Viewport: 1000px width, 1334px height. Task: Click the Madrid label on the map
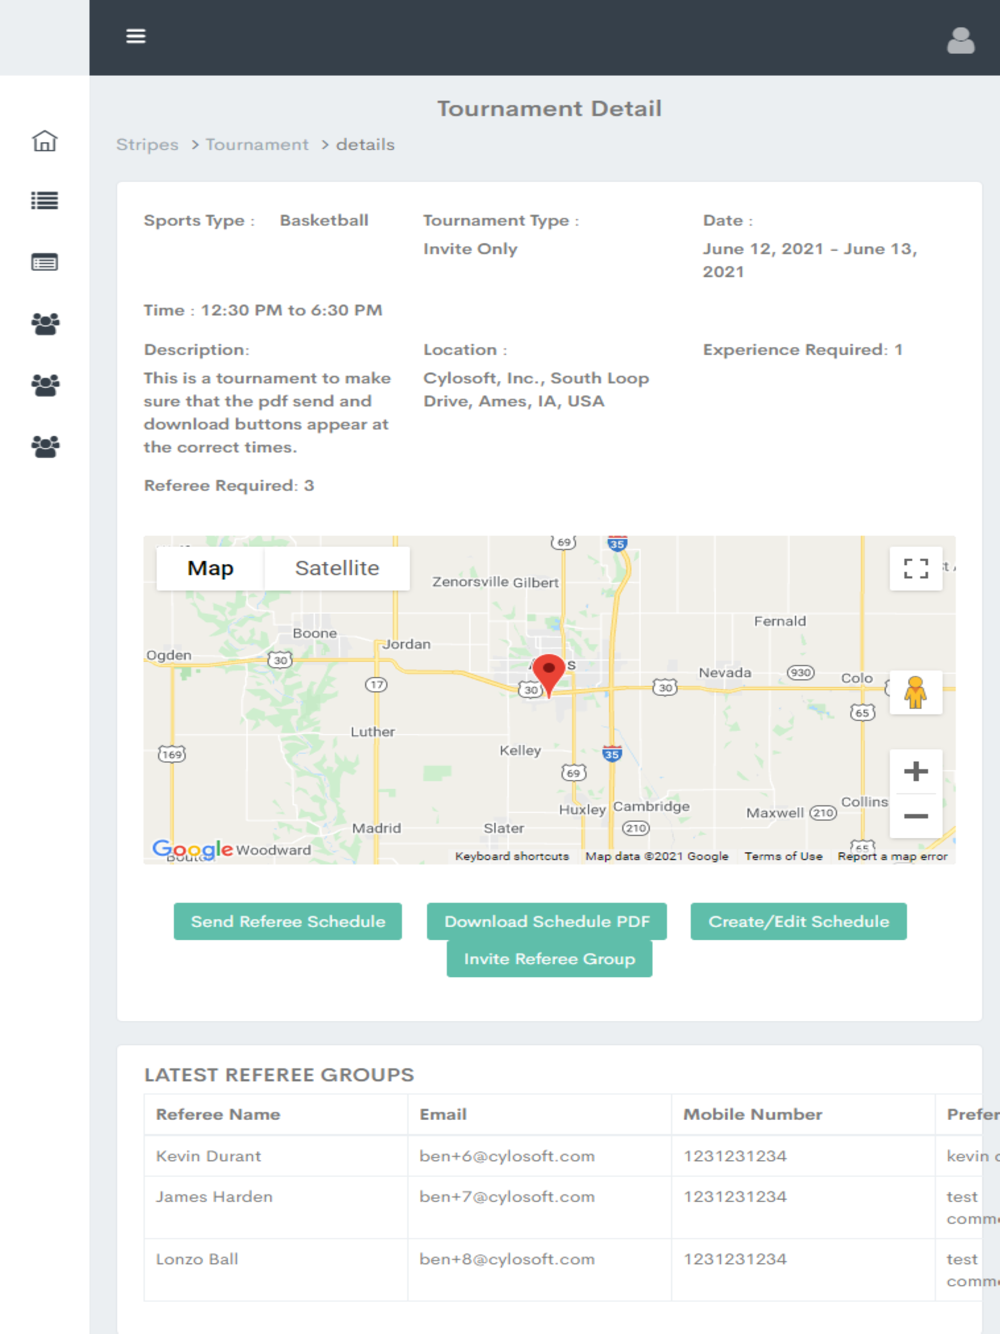(376, 828)
